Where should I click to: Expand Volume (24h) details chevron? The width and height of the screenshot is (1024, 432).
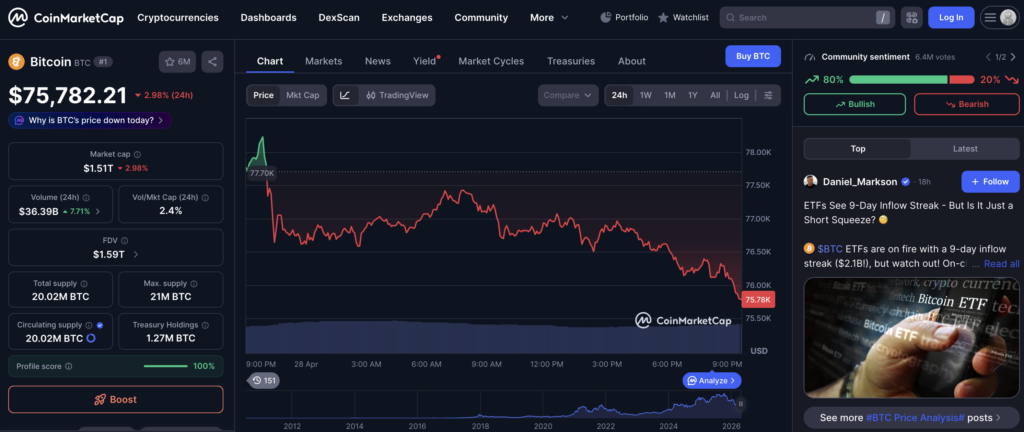click(98, 211)
